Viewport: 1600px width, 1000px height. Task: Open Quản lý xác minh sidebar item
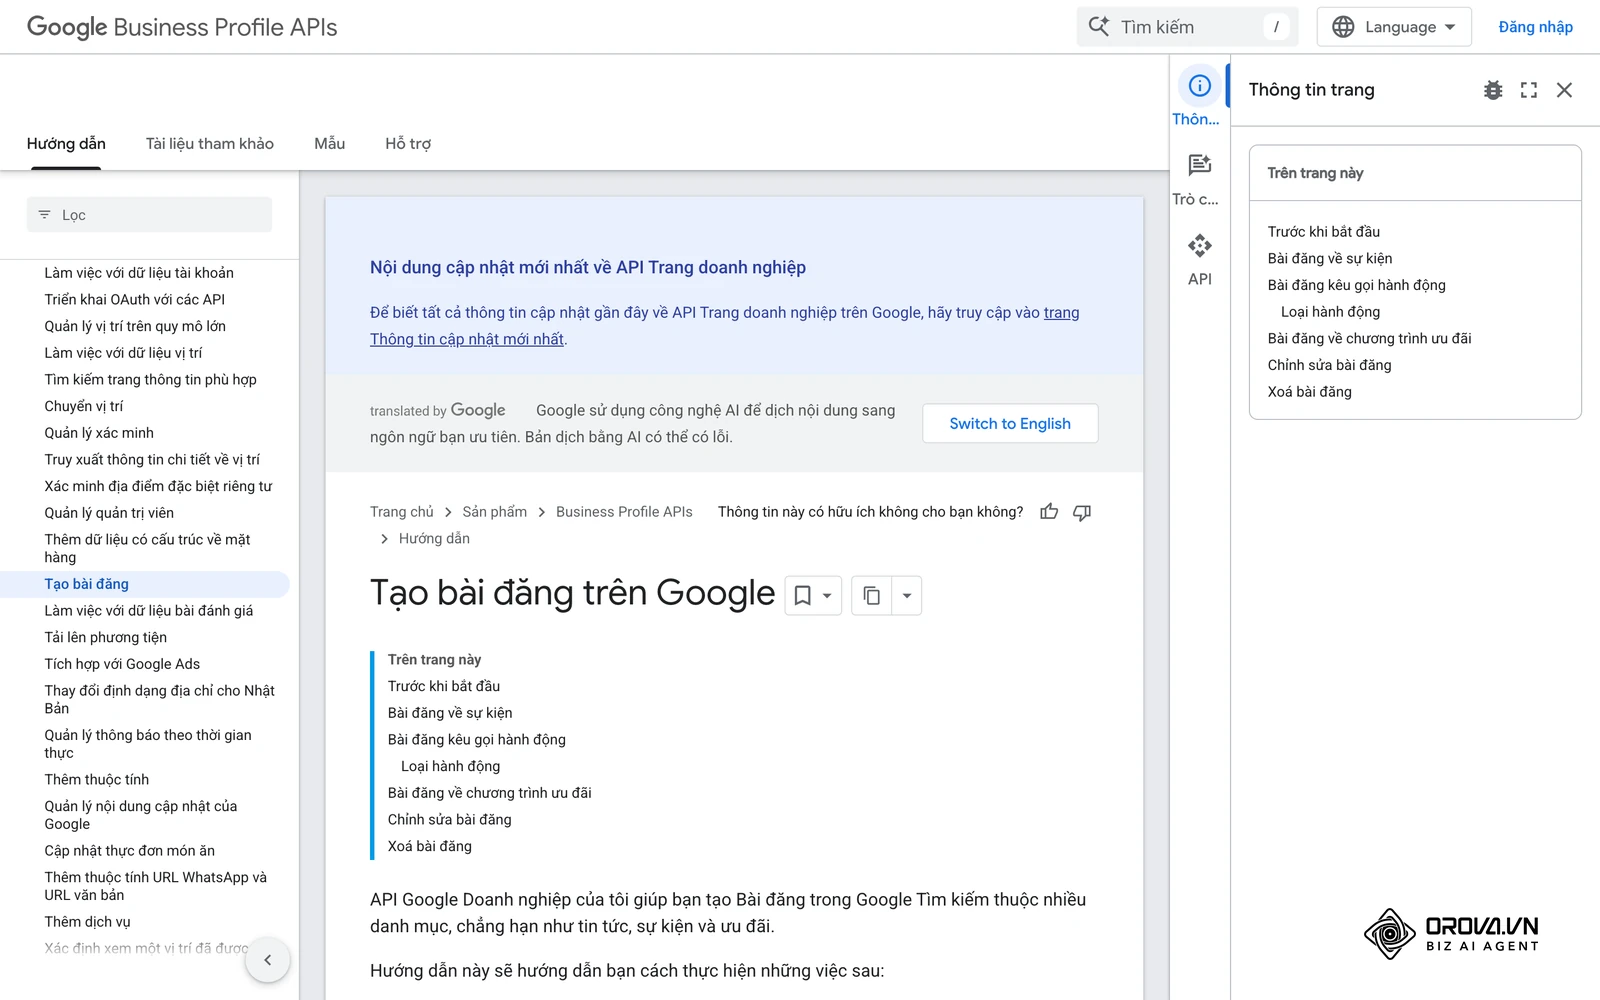point(99,433)
